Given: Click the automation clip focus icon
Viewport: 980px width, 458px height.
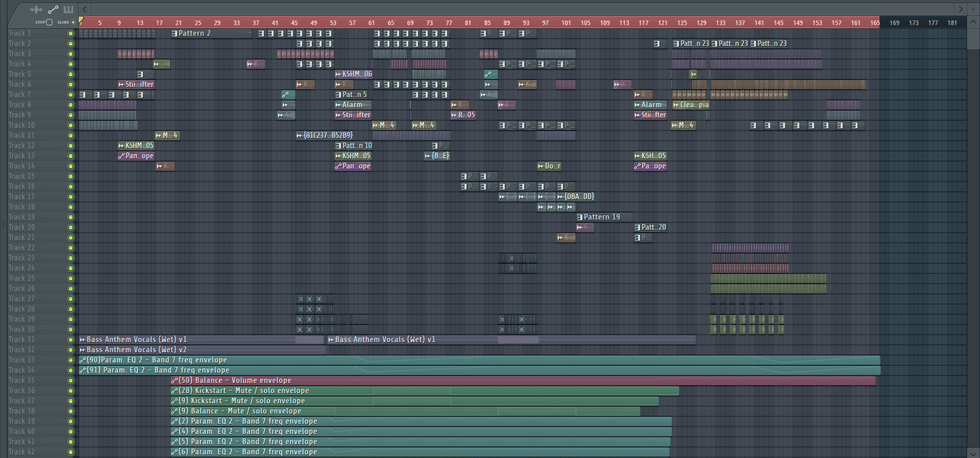Looking at the screenshot, I should [52, 9].
